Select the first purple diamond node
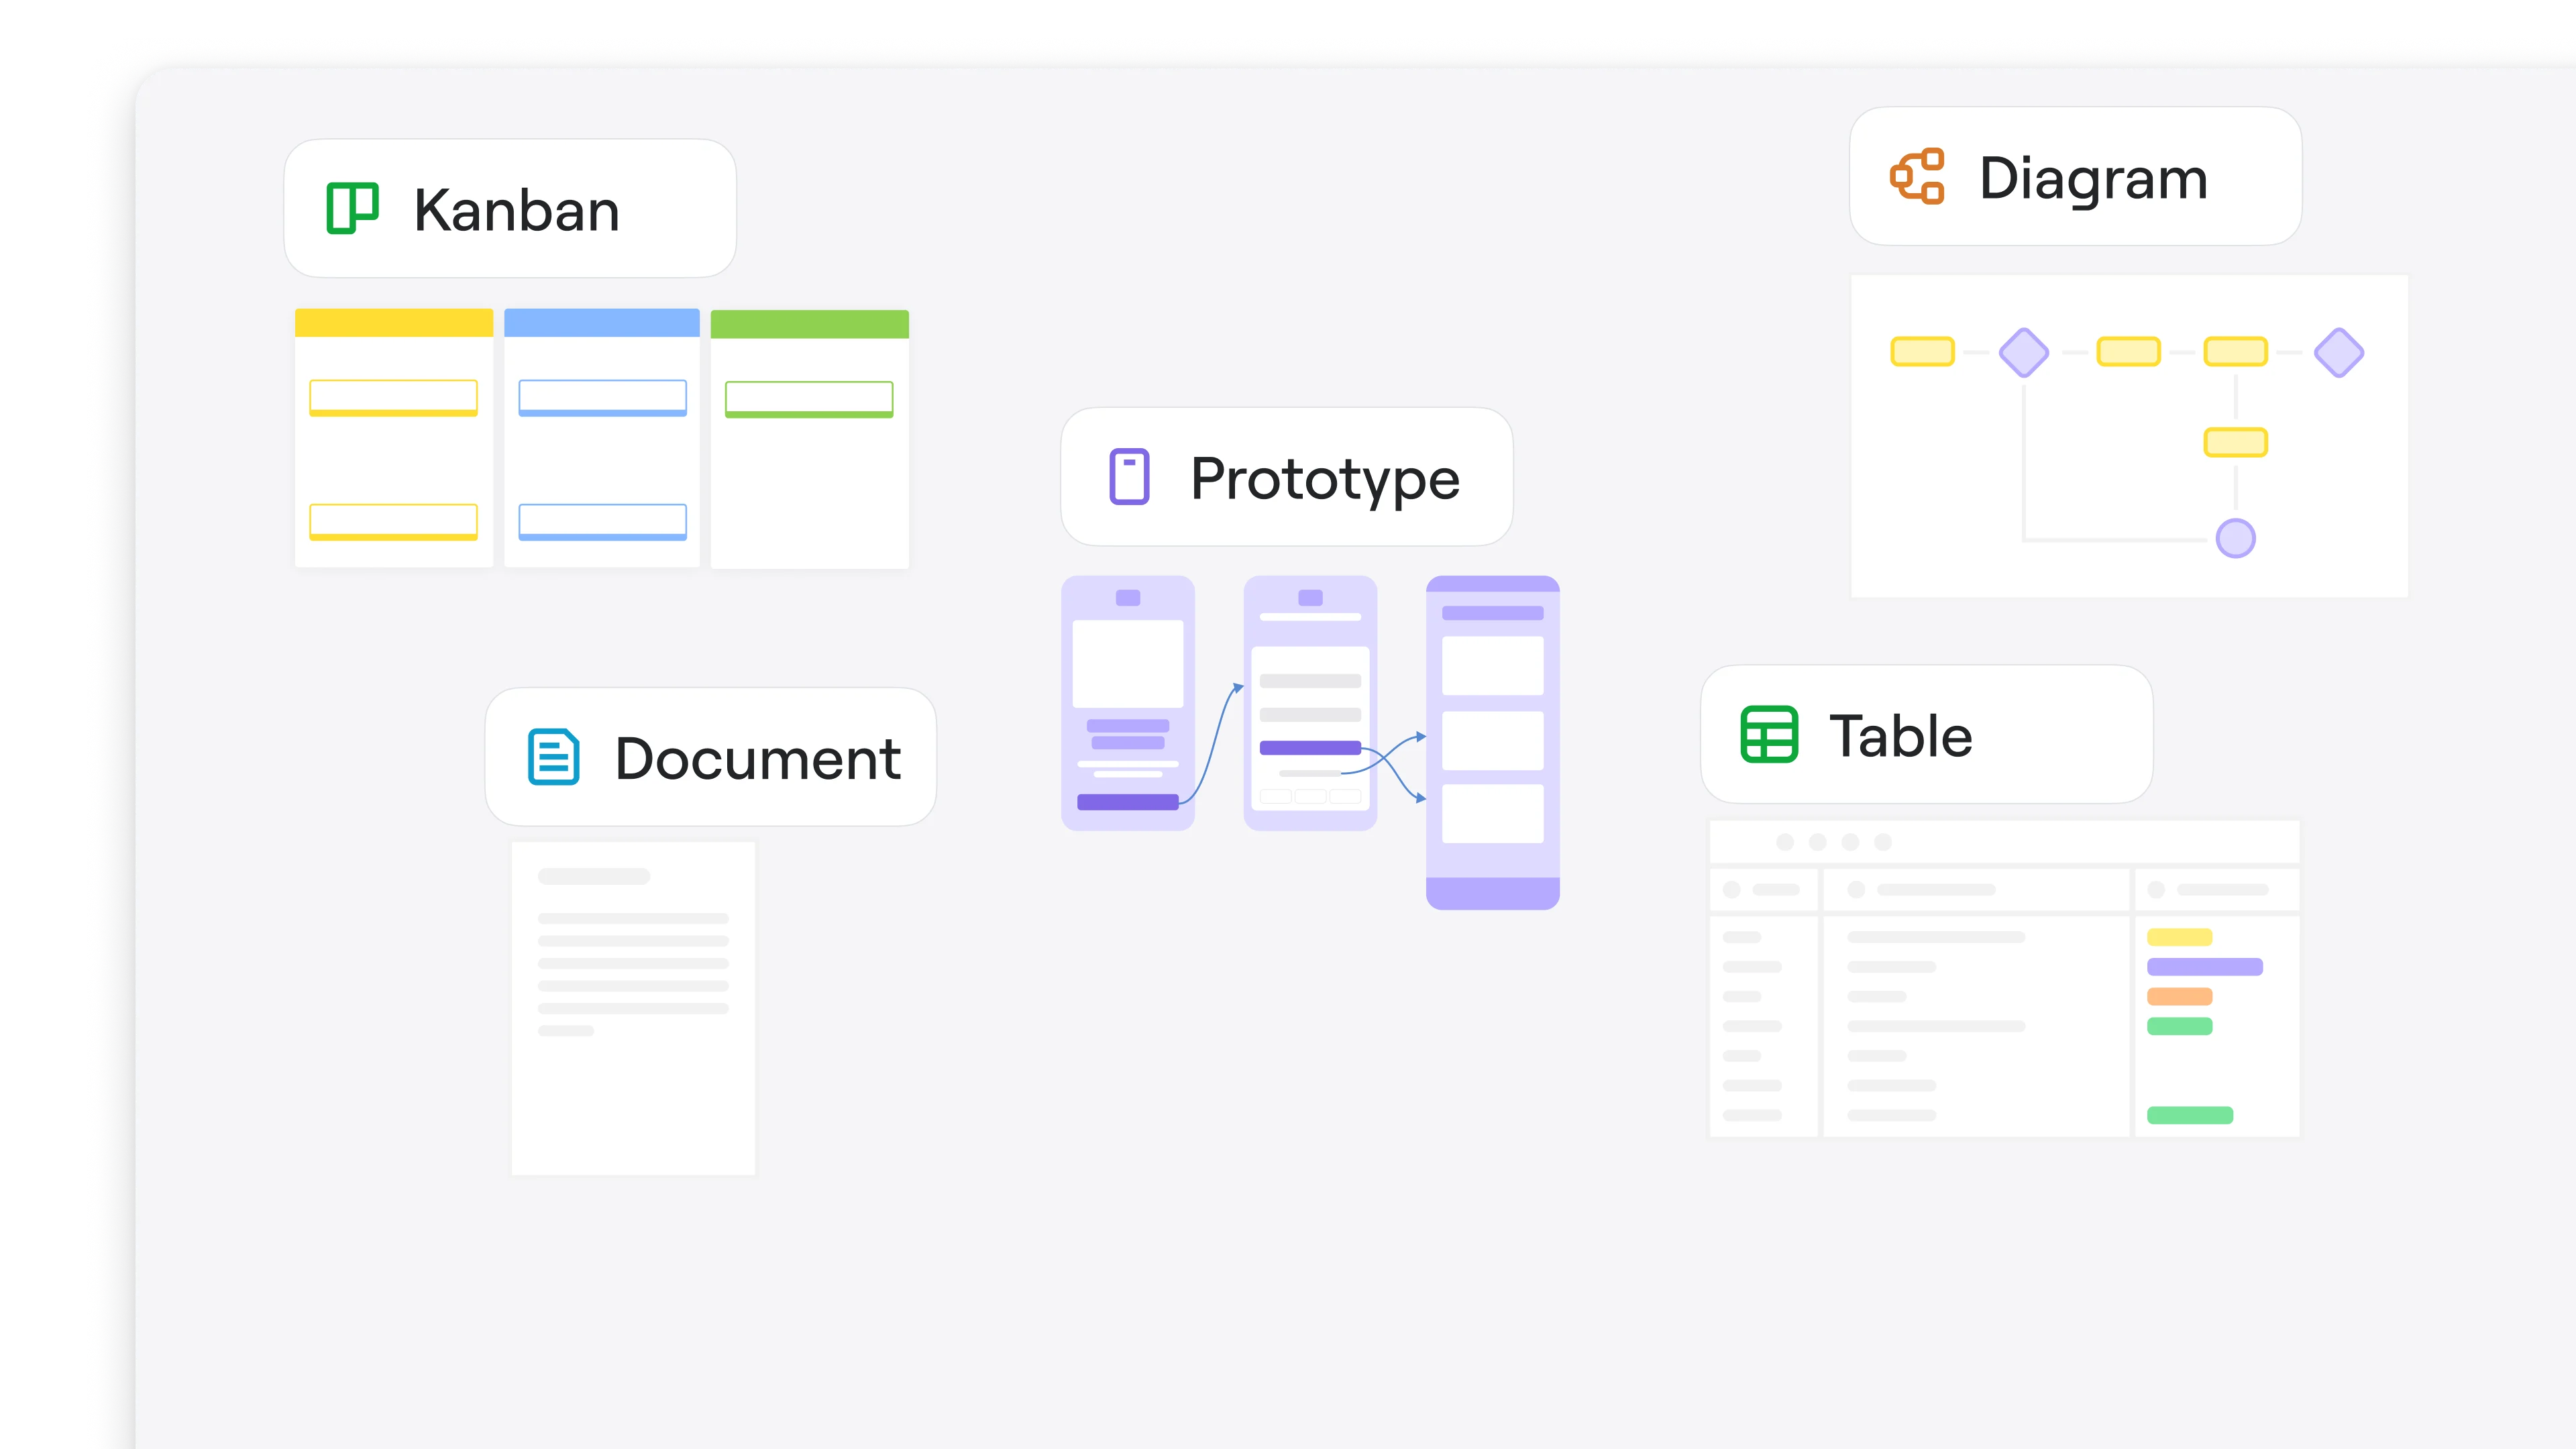This screenshot has width=2576, height=1449. 2024,352
